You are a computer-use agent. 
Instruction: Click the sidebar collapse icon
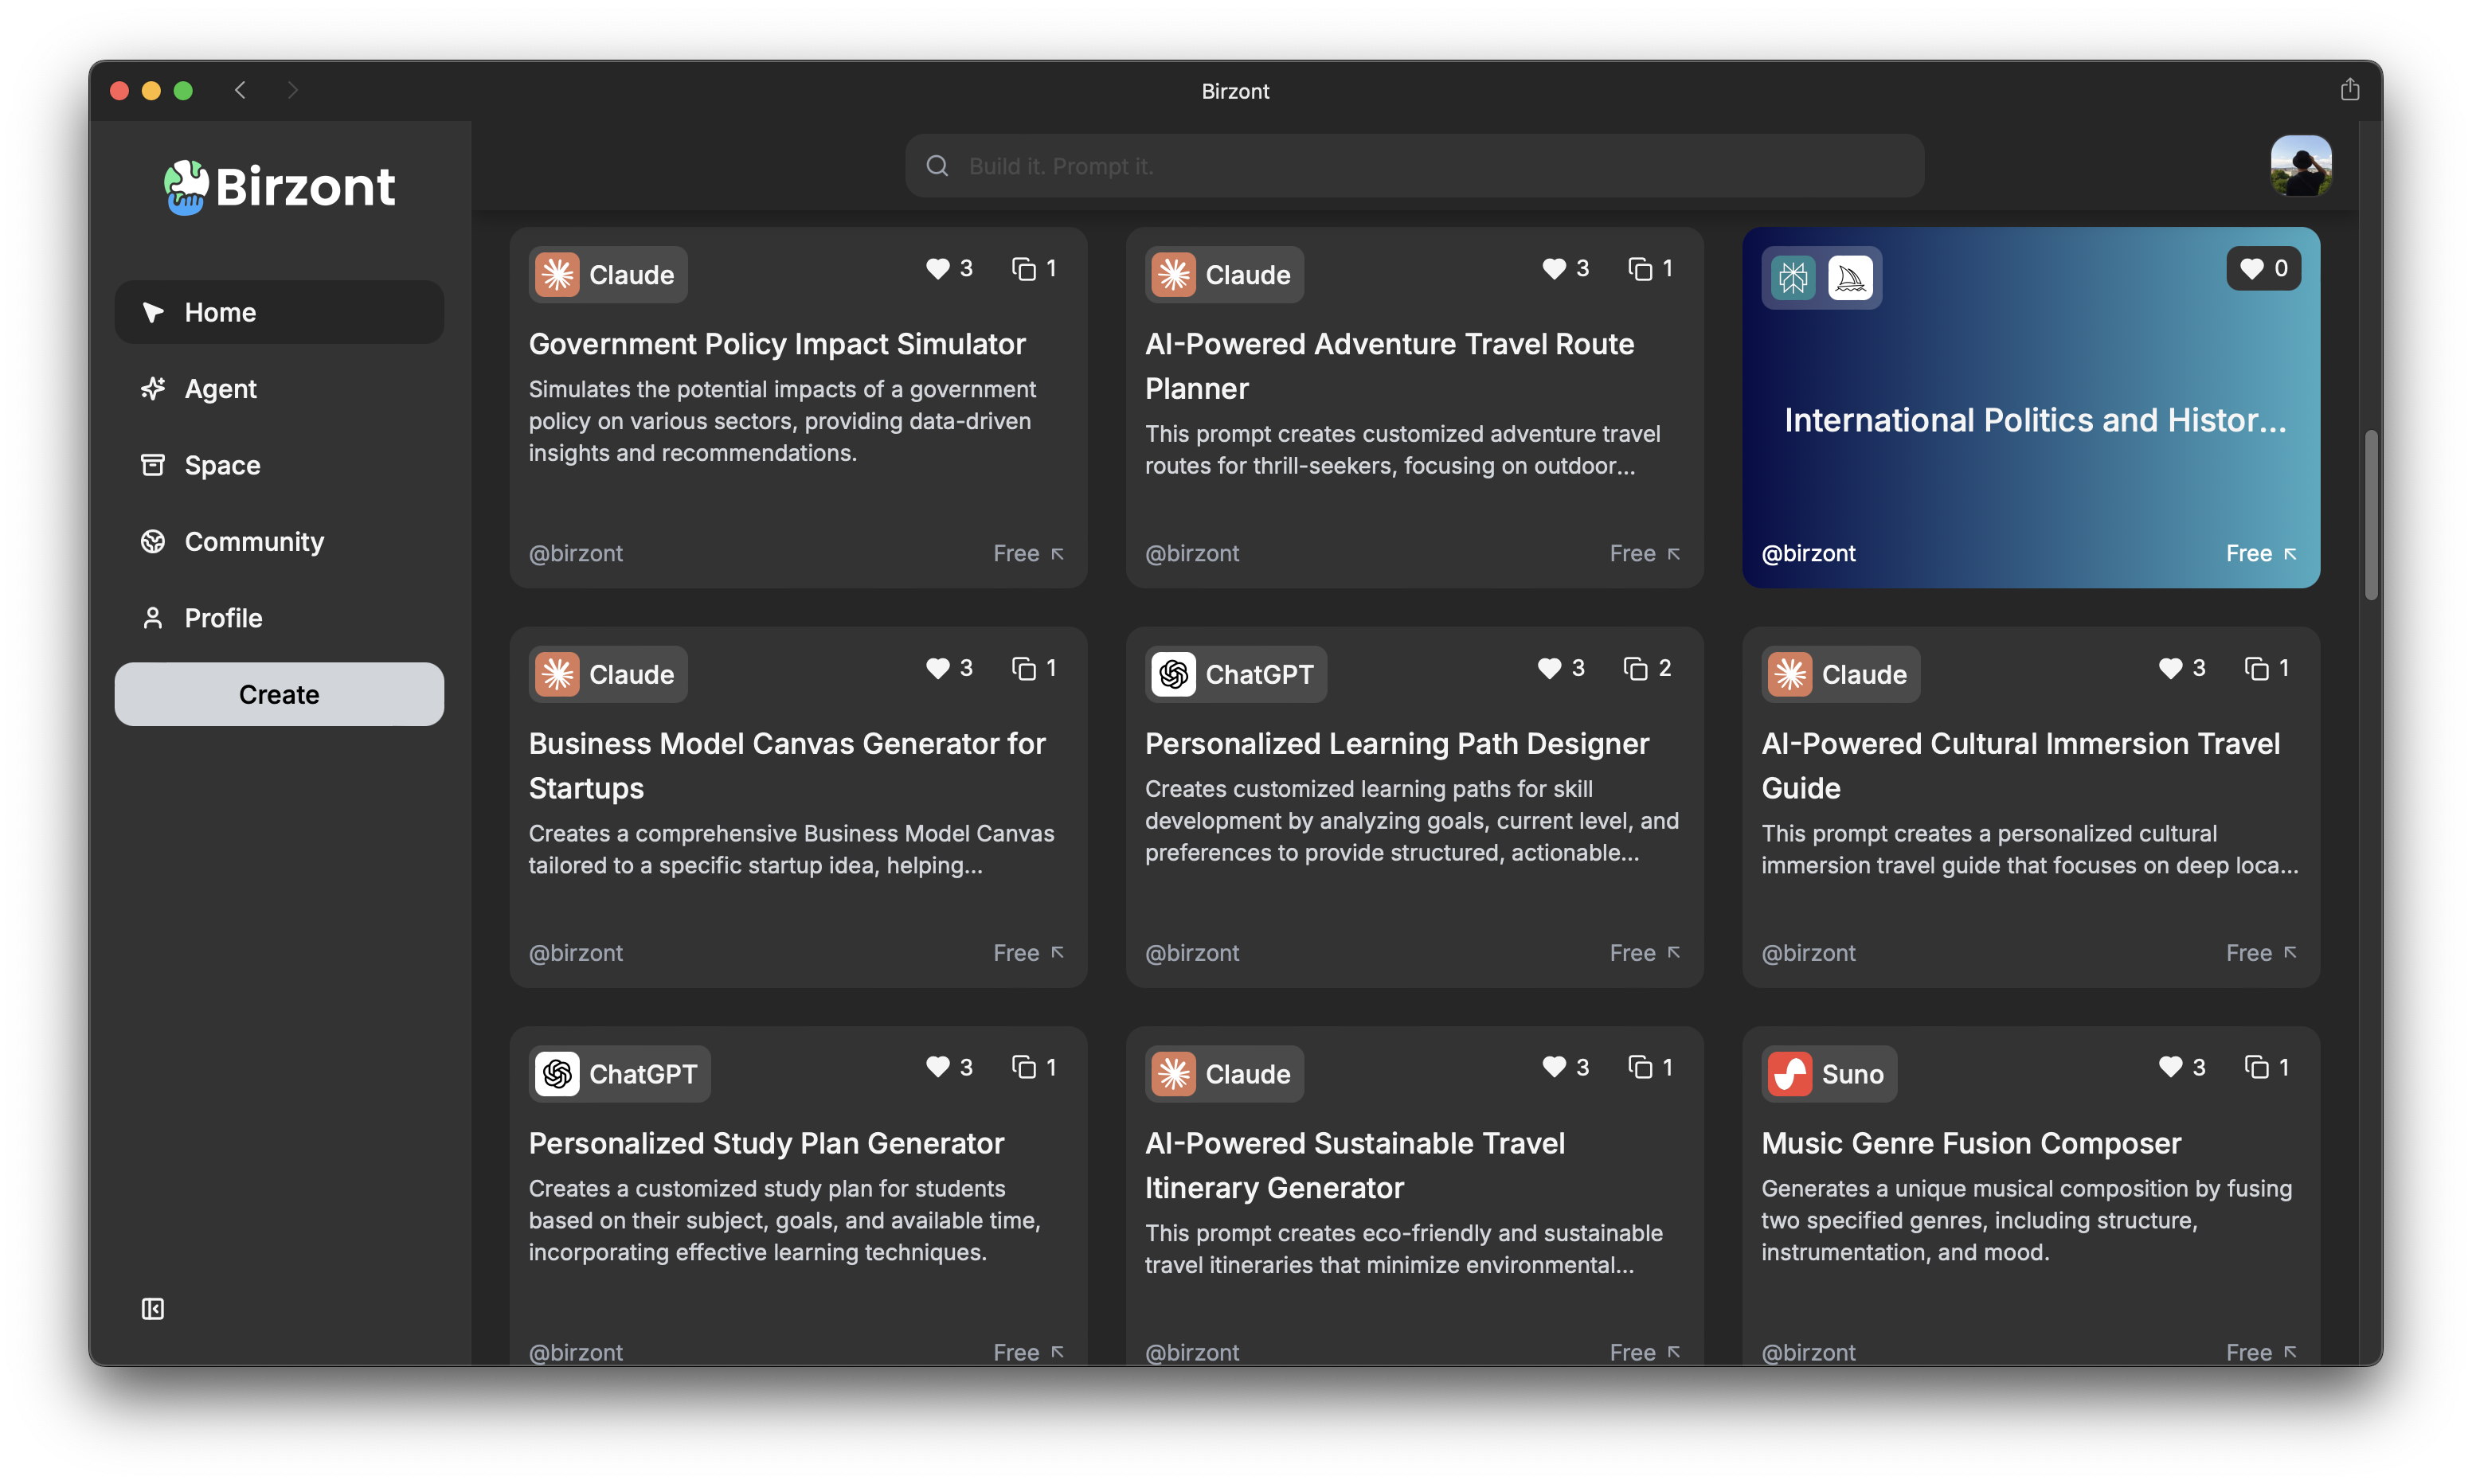tap(152, 1309)
